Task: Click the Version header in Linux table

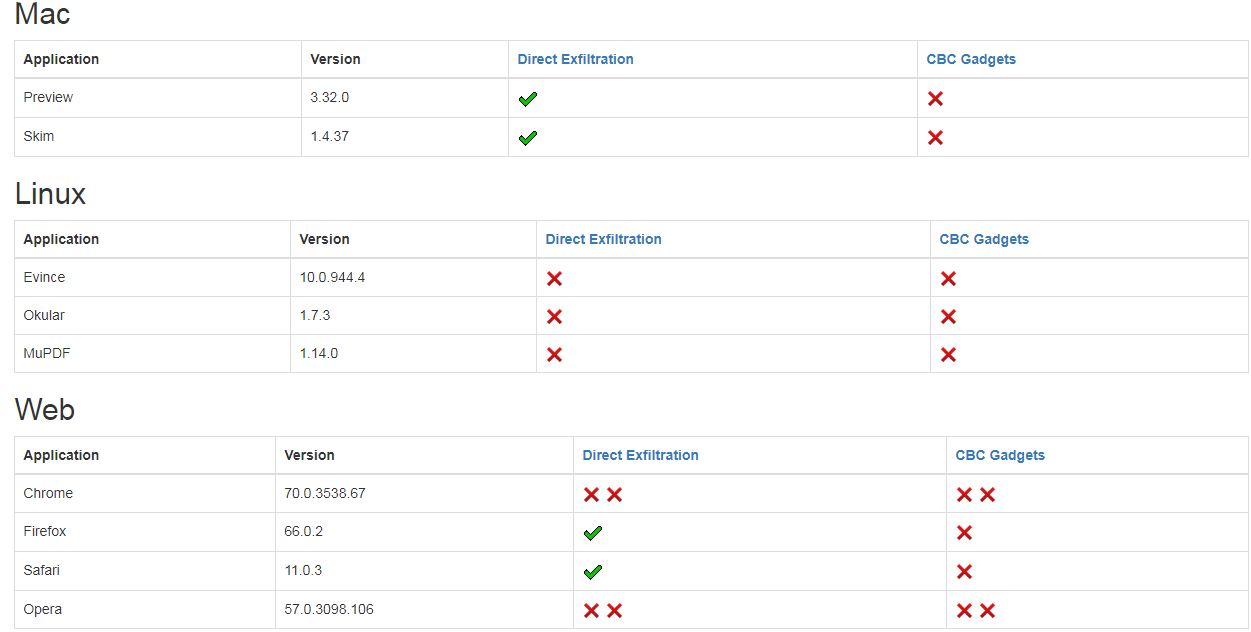Action: pos(325,239)
